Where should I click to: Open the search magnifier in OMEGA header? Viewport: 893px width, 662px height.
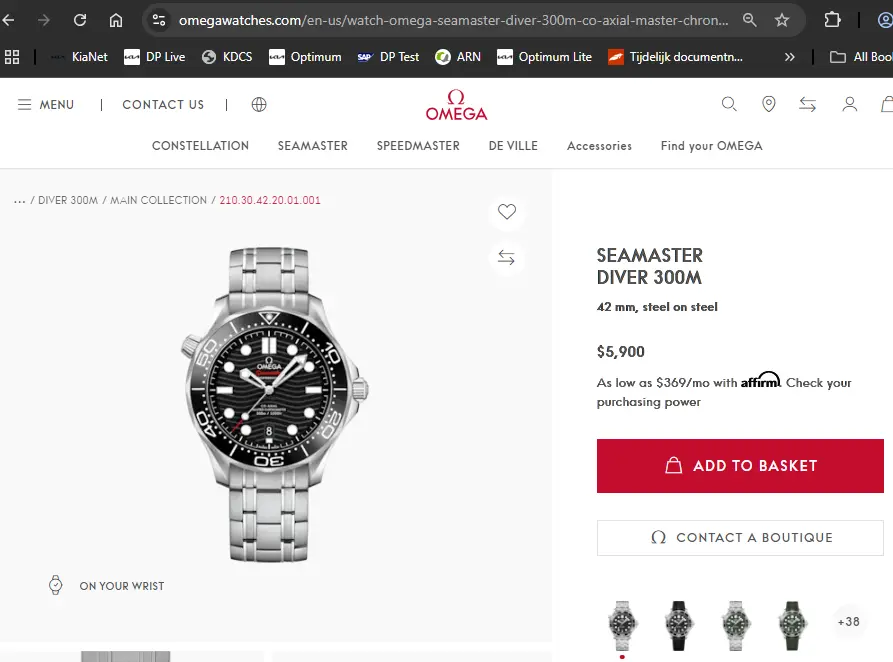729,104
